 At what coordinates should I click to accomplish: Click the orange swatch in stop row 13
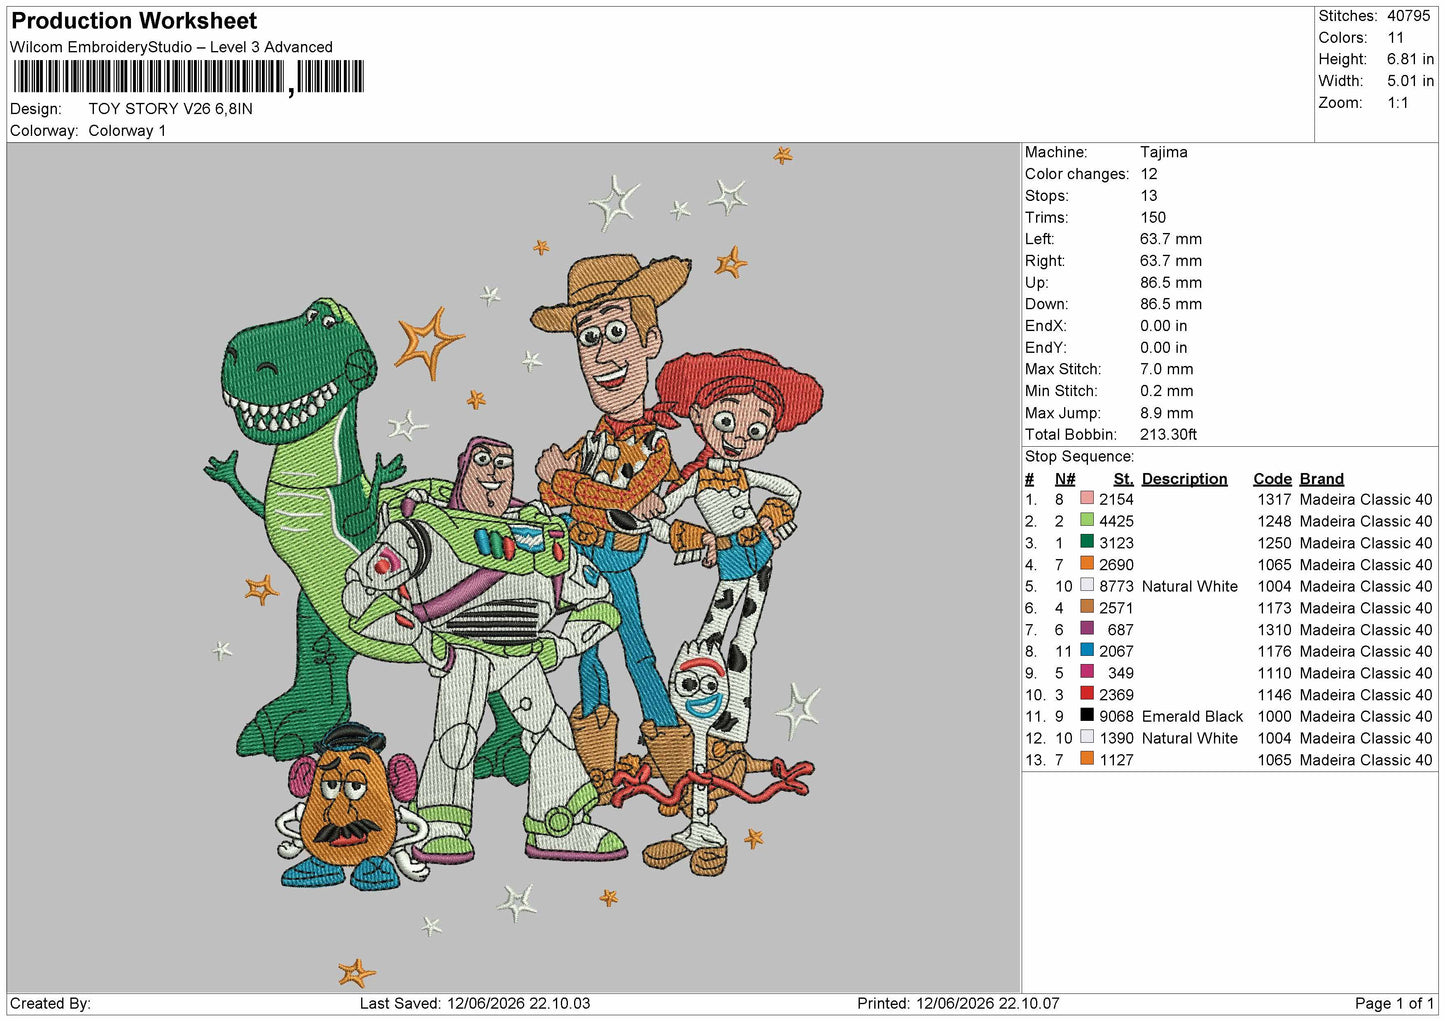1087,758
